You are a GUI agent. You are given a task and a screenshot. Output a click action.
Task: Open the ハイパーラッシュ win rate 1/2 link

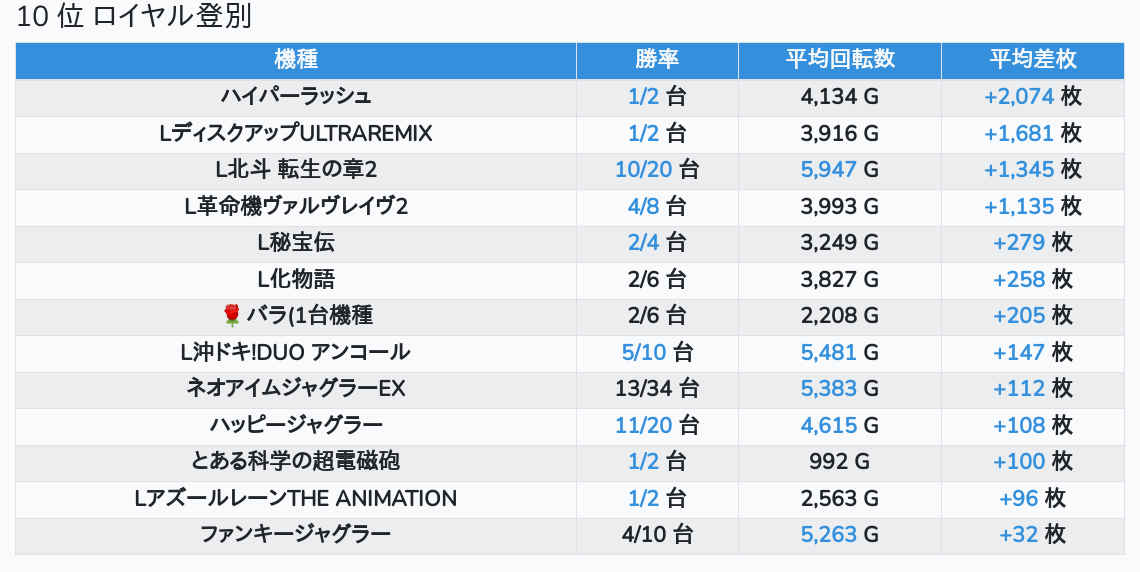[x=644, y=97]
